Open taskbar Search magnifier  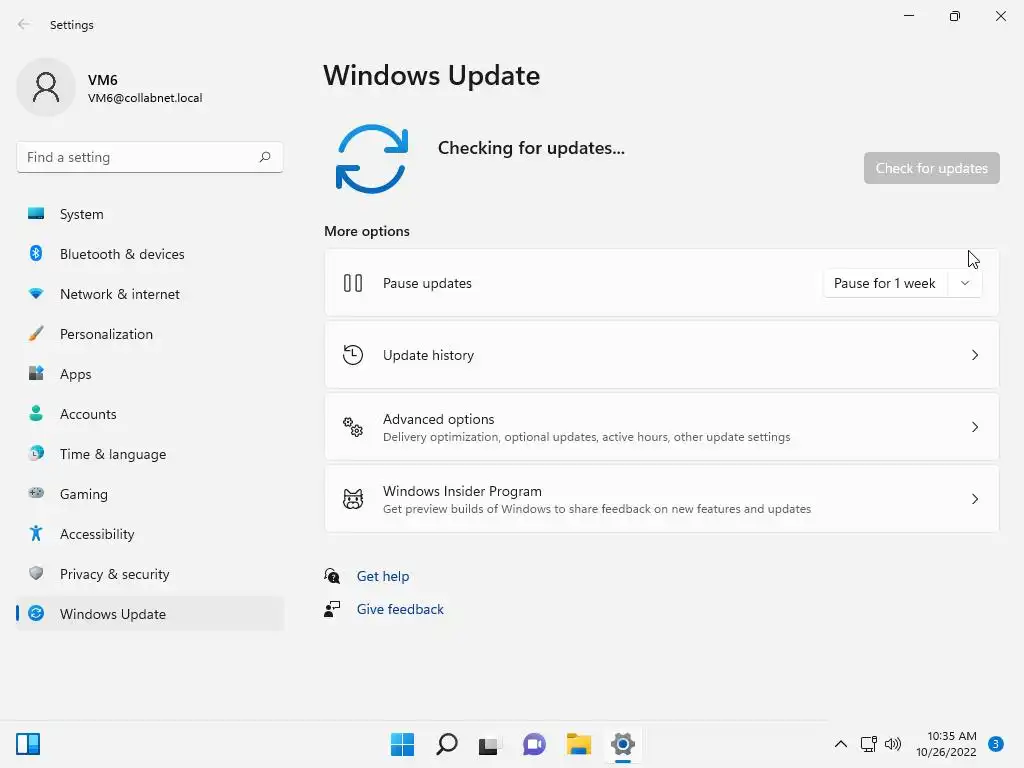click(447, 744)
